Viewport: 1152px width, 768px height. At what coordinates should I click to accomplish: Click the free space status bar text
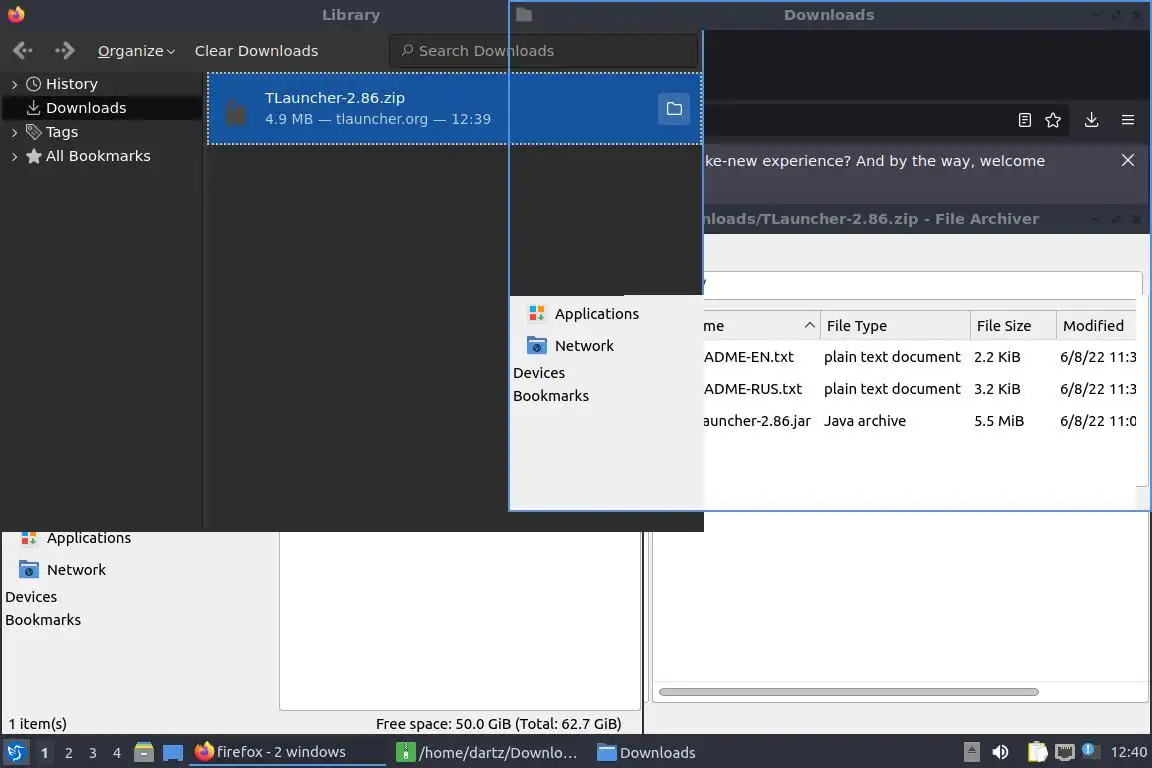[x=498, y=724]
